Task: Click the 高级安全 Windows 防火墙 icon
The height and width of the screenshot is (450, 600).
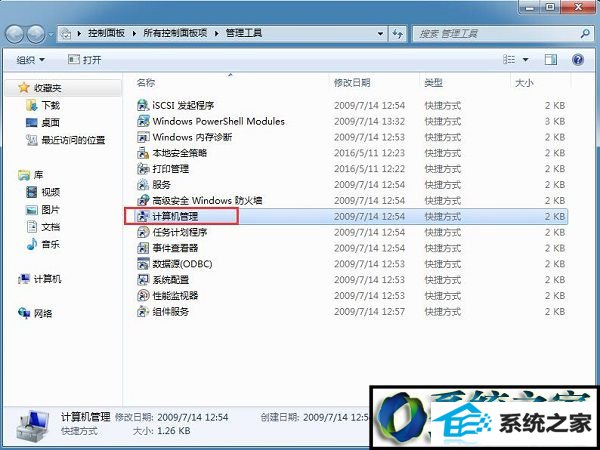Action: tap(143, 201)
